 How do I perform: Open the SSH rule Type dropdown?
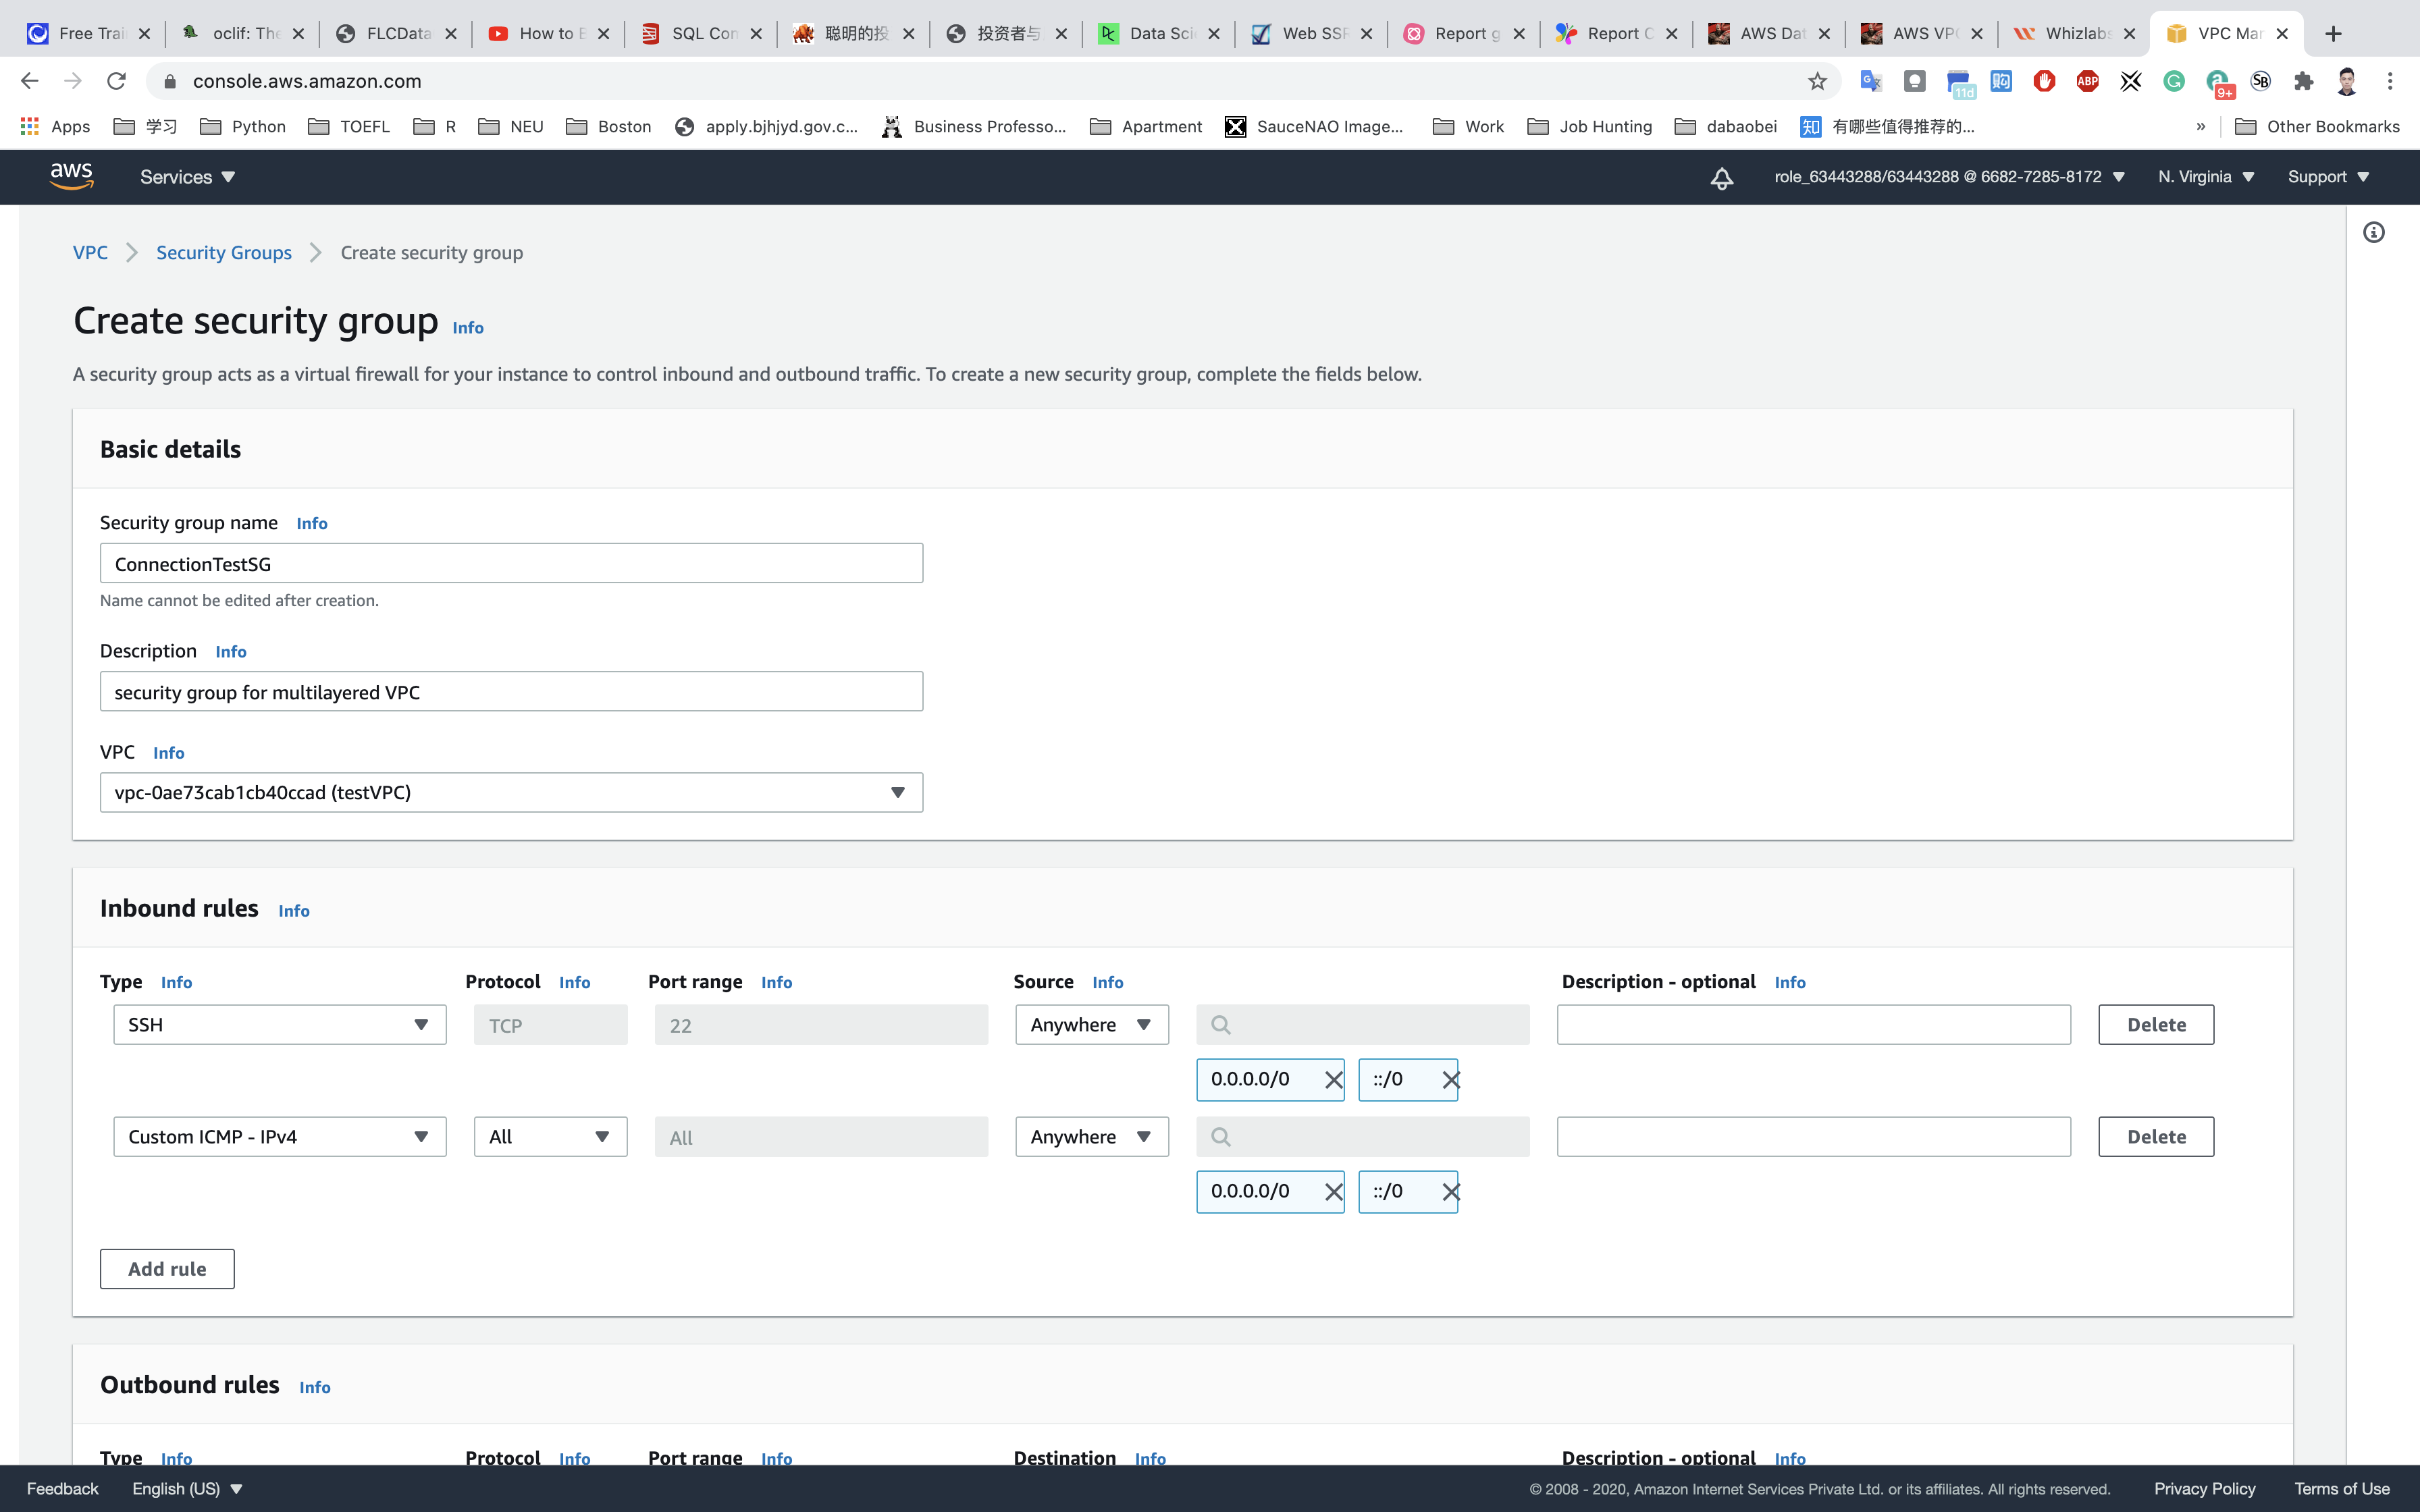point(279,1025)
